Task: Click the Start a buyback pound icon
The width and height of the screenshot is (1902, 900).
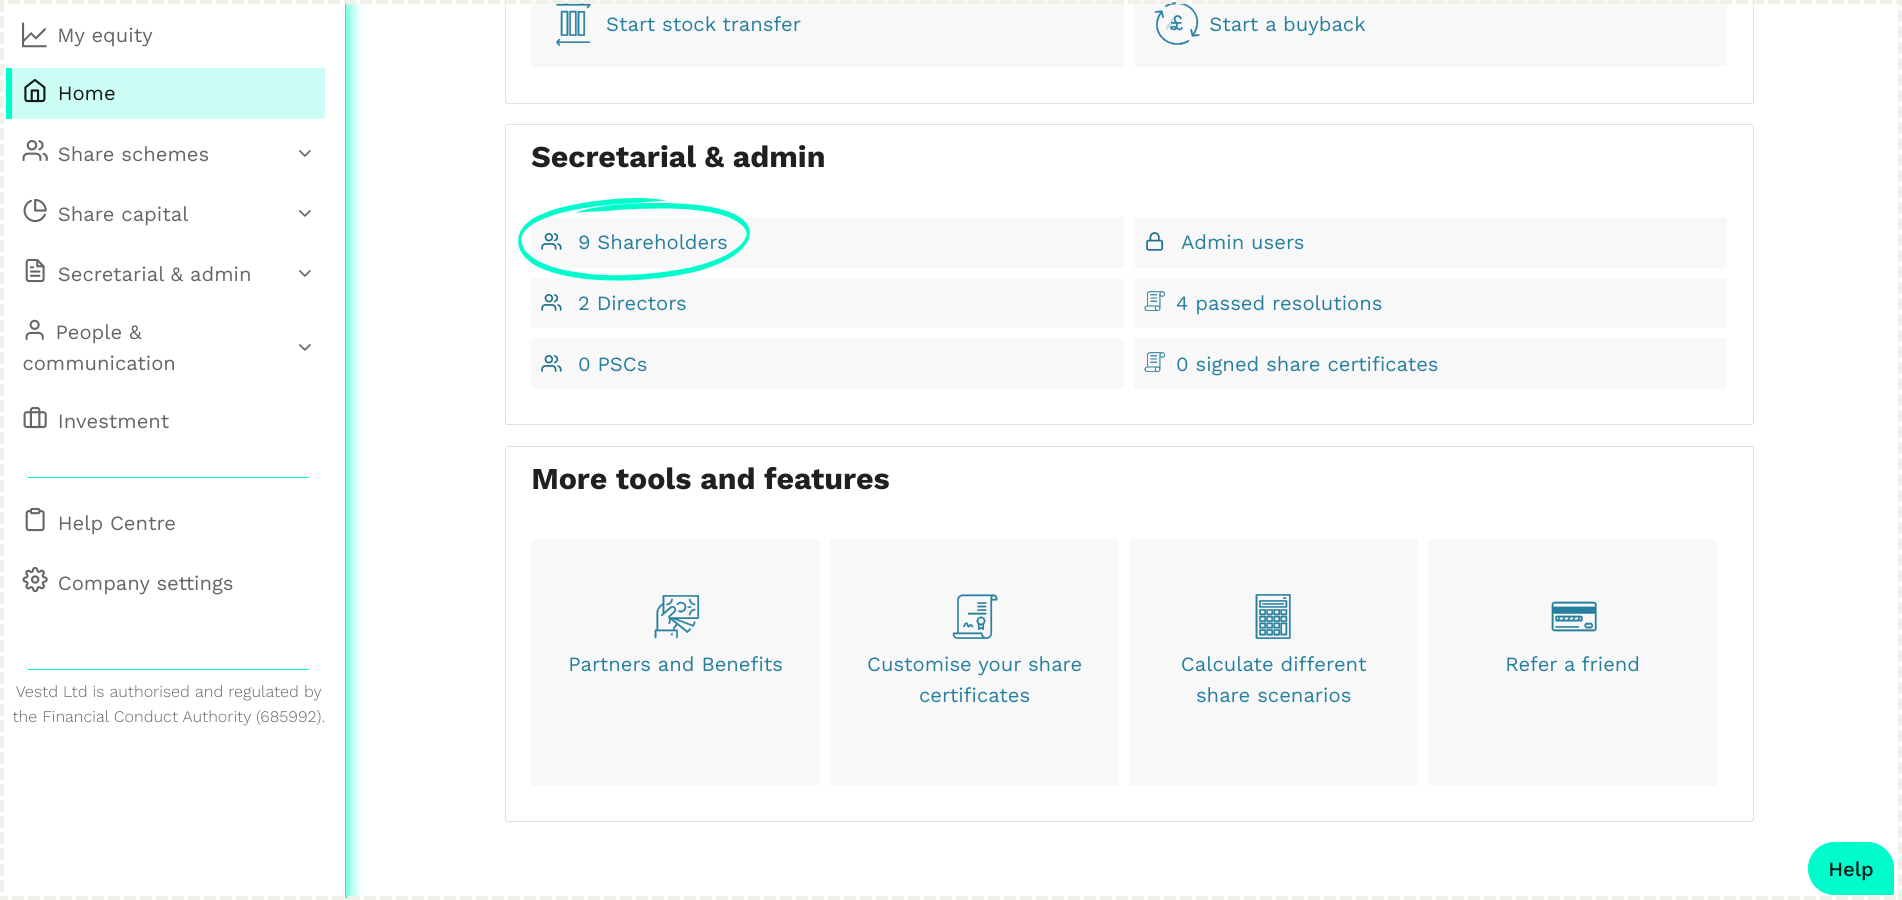Action: [x=1176, y=24]
